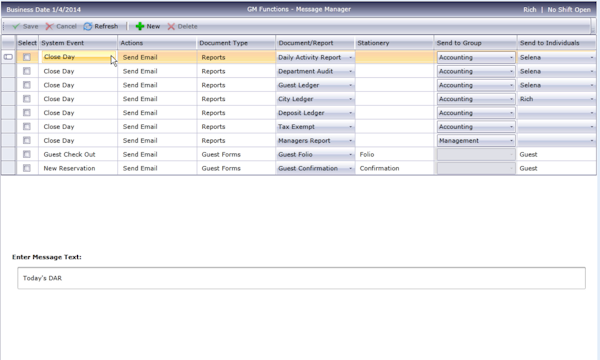Image resolution: width=600 pixels, height=360 pixels.
Task: Click the Confirmation stationery cell
Action: point(395,168)
